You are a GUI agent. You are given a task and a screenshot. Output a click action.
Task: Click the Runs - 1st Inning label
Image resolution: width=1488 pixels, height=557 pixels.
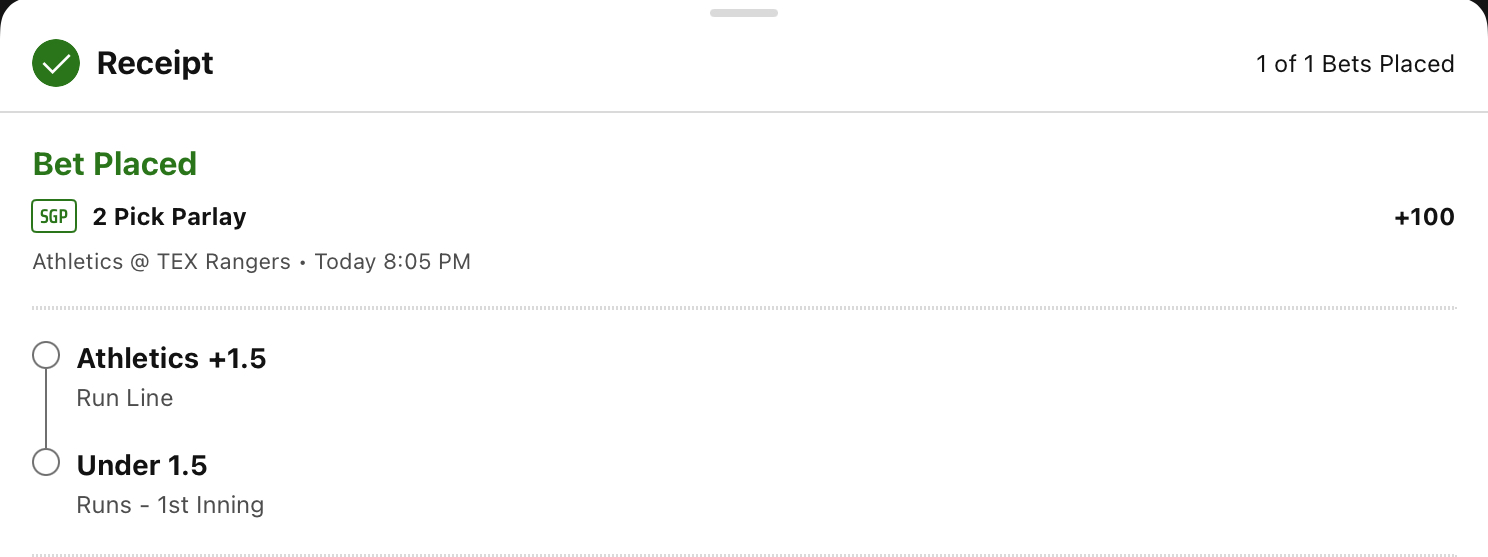(x=170, y=505)
